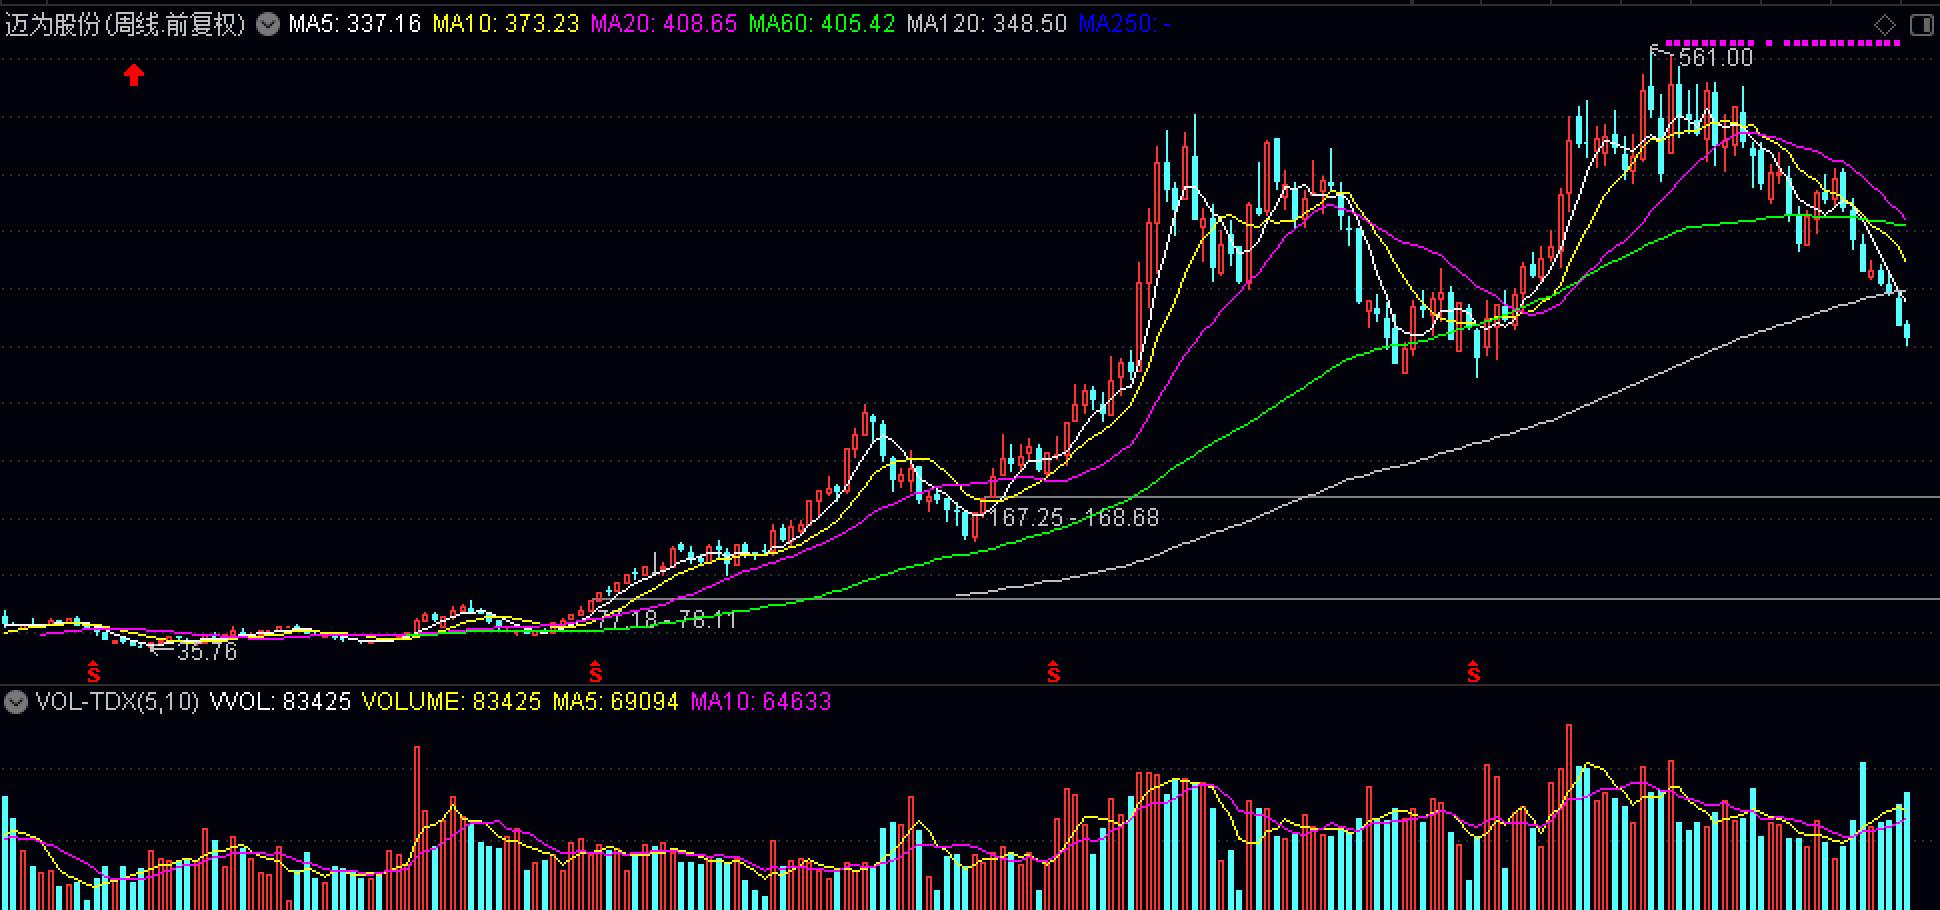
Task: Click the red up arrow marker near top-left
Action: point(134,73)
